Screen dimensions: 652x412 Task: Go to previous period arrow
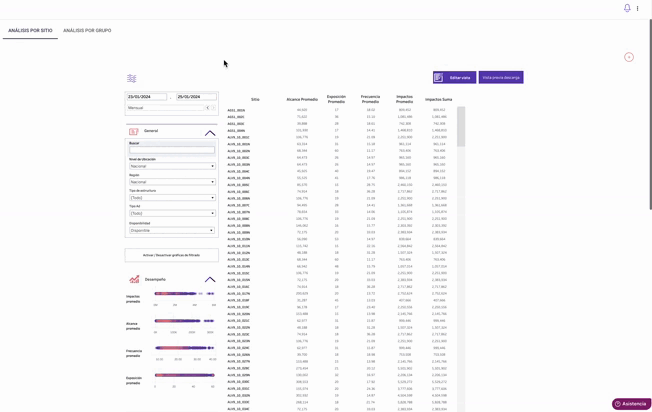(x=207, y=108)
